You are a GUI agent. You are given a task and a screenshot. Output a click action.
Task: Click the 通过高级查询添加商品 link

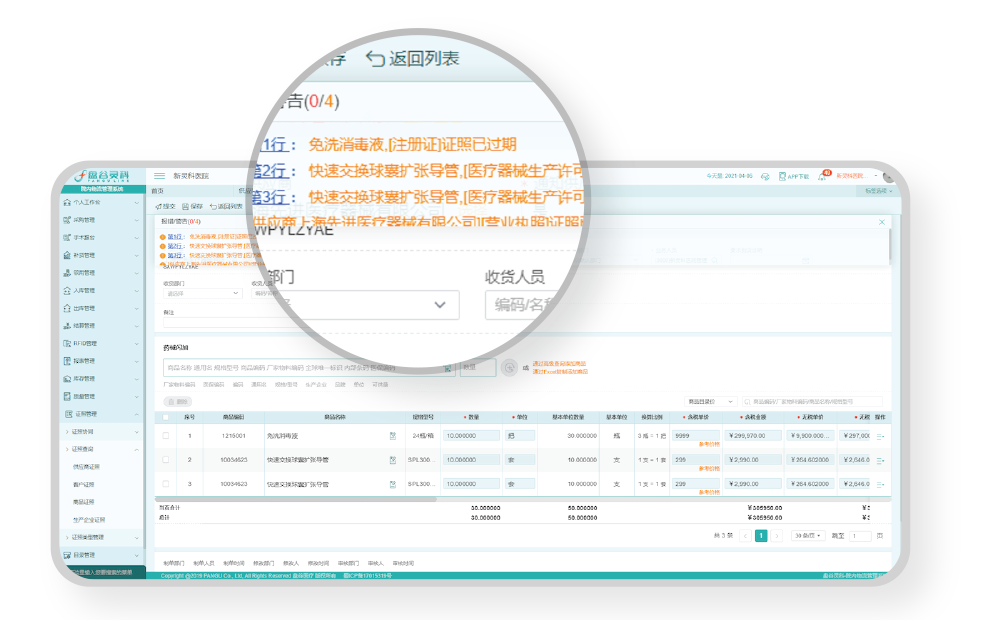coord(559,364)
